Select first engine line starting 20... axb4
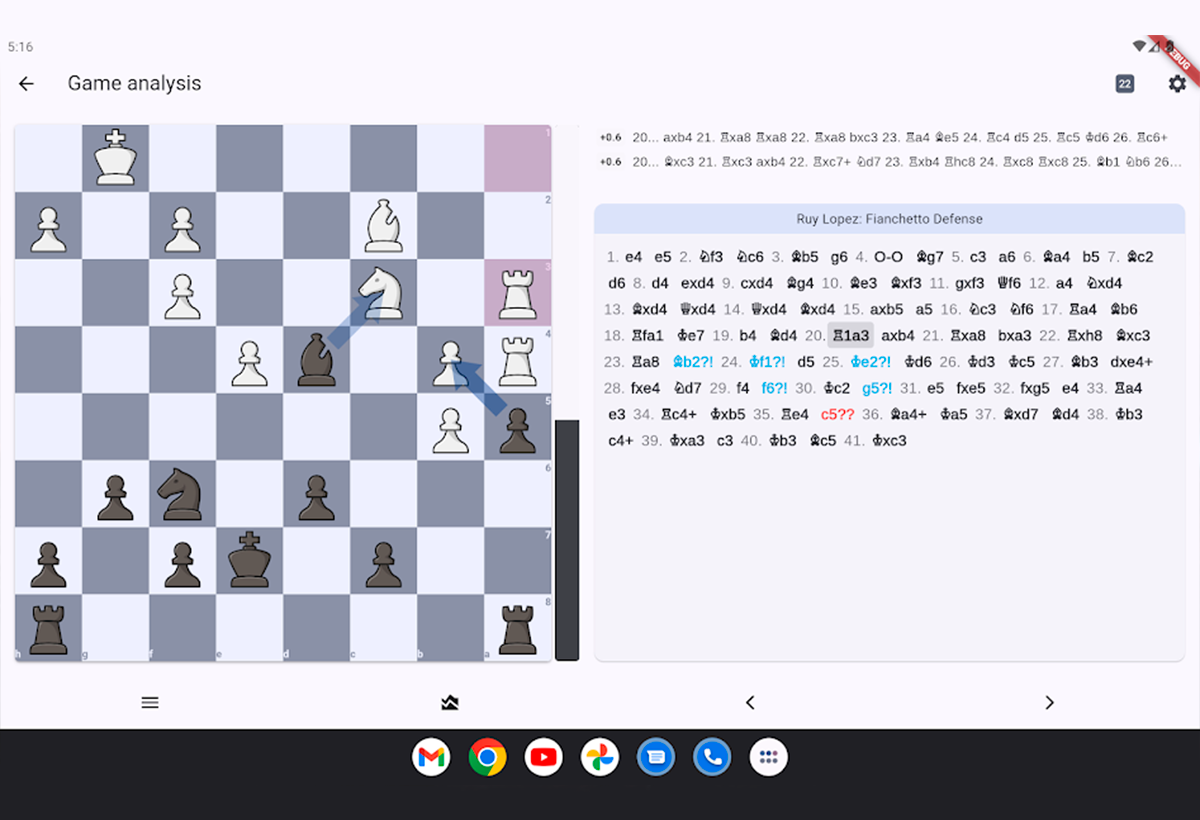Viewport: 1200px width, 820px height. (890, 137)
